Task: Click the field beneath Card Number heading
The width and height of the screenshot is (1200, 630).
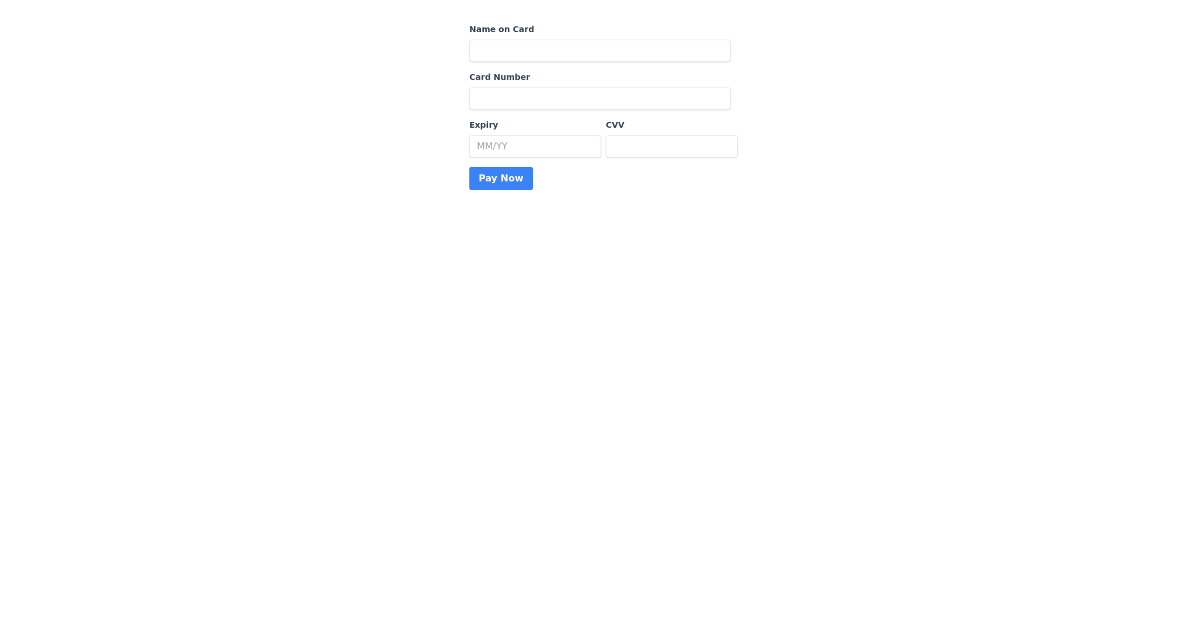Action: tap(599, 98)
